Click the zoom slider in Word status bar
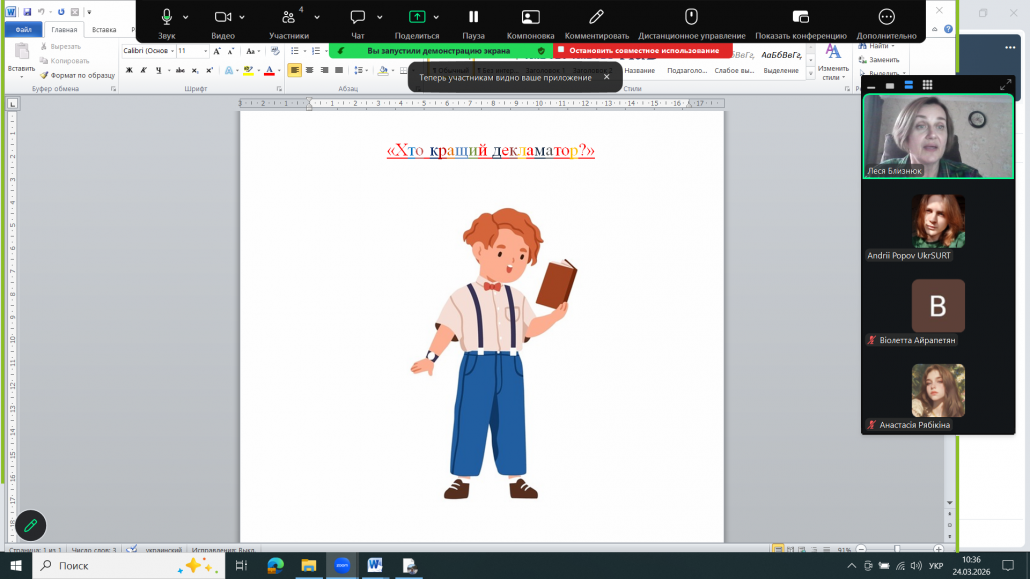The width and height of the screenshot is (1030, 579). click(x=896, y=549)
